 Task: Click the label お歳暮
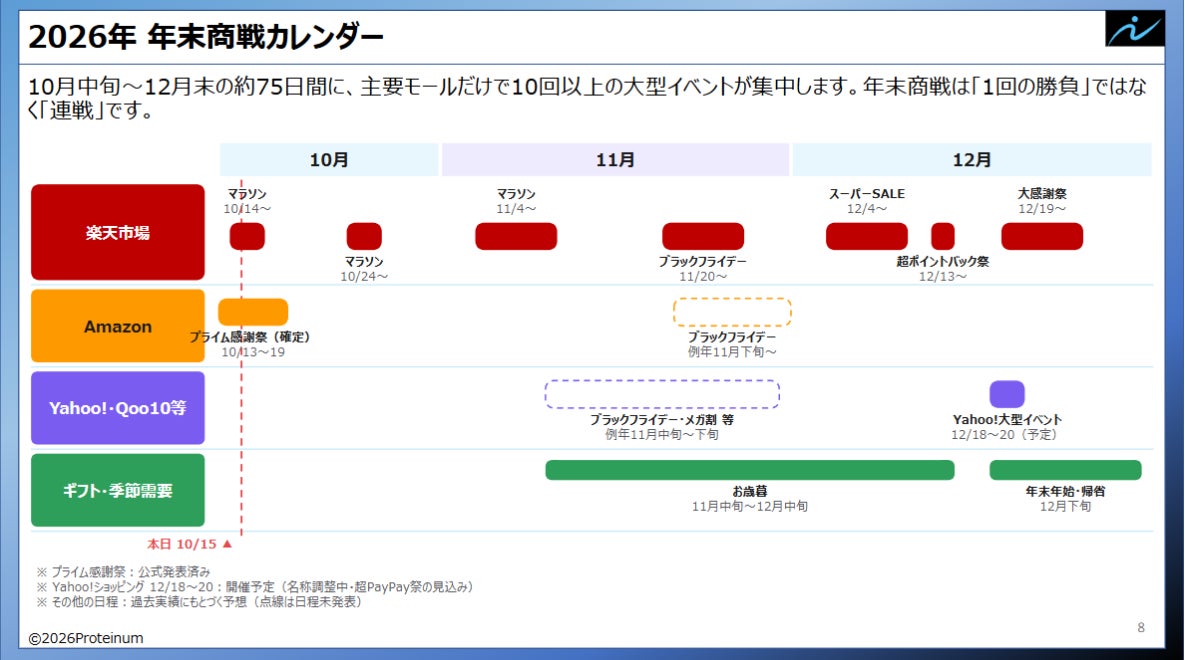point(750,491)
